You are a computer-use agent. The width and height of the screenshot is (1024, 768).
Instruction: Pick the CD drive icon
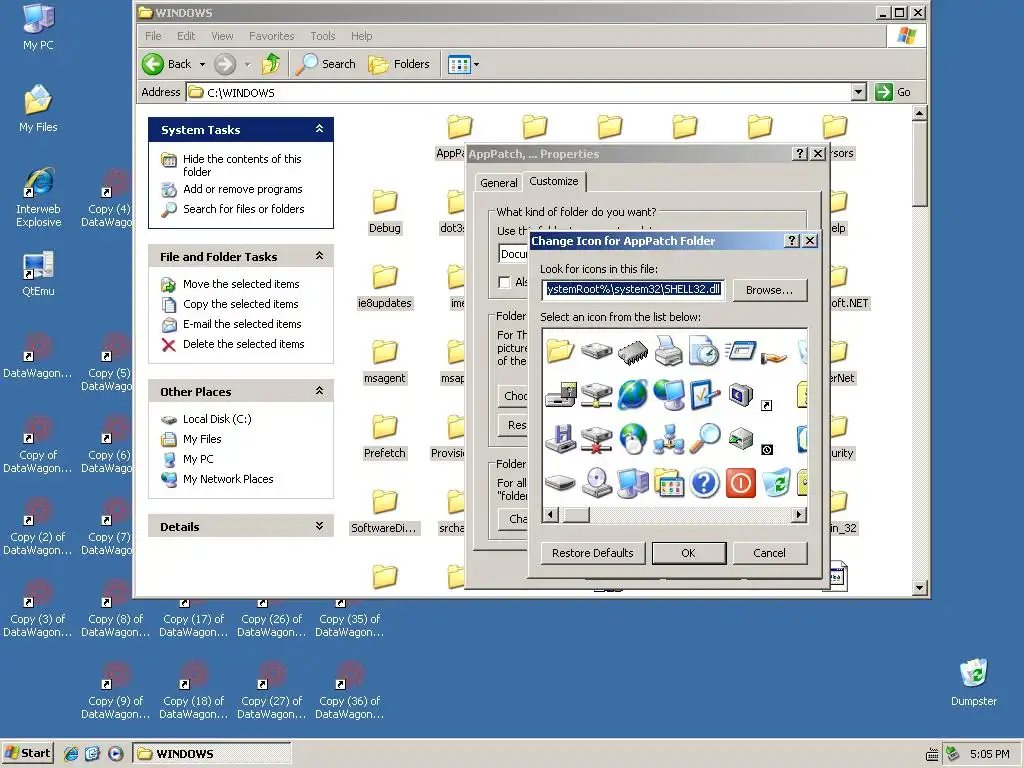coord(596,483)
